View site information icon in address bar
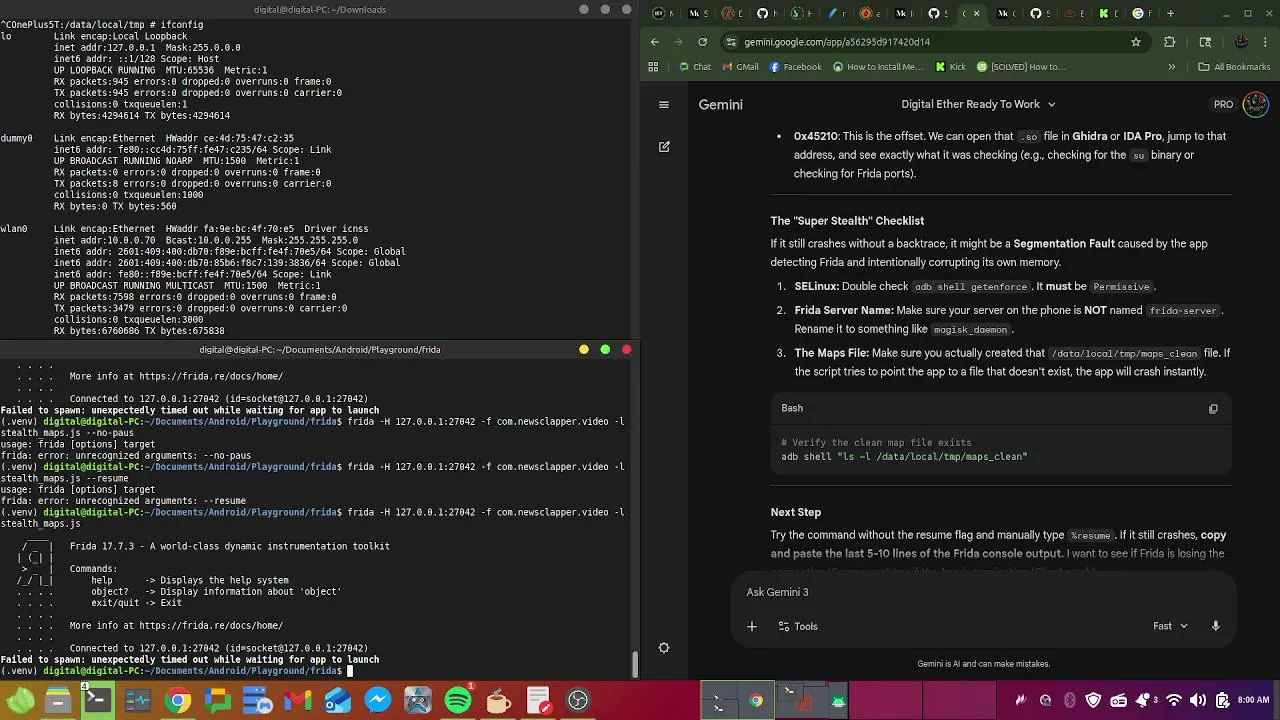This screenshot has height=720, width=1280. [x=732, y=42]
